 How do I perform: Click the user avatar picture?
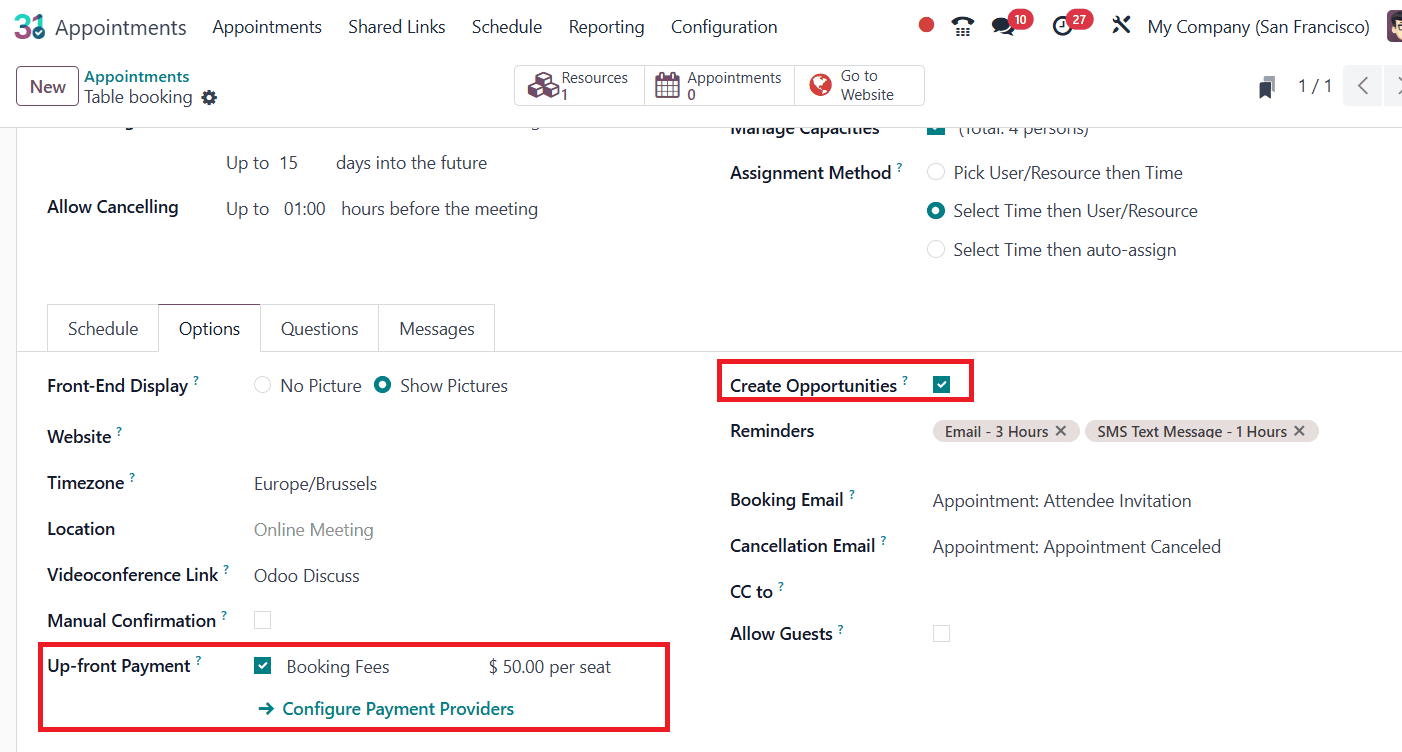click(x=1394, y=27)
